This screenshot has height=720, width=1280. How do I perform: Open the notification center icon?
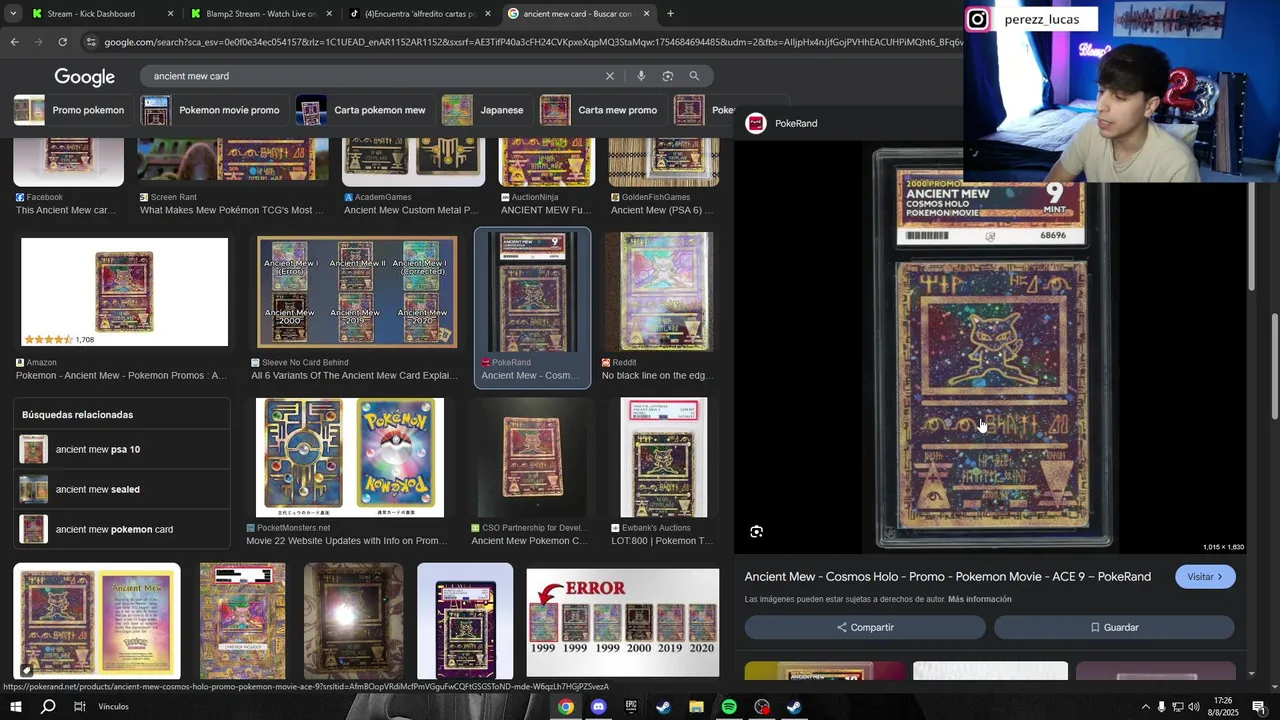1259,707
